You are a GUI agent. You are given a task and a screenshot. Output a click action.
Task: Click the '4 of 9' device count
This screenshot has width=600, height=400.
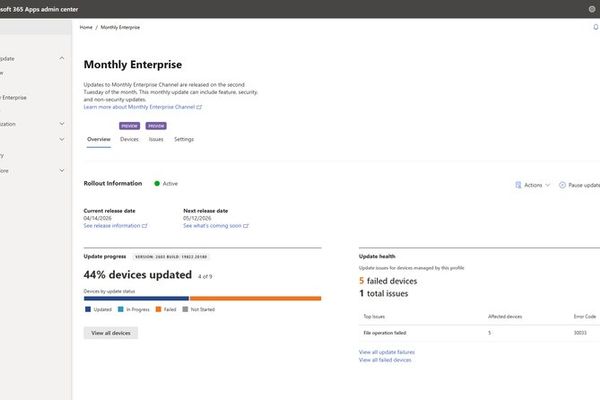click(205, 276)
